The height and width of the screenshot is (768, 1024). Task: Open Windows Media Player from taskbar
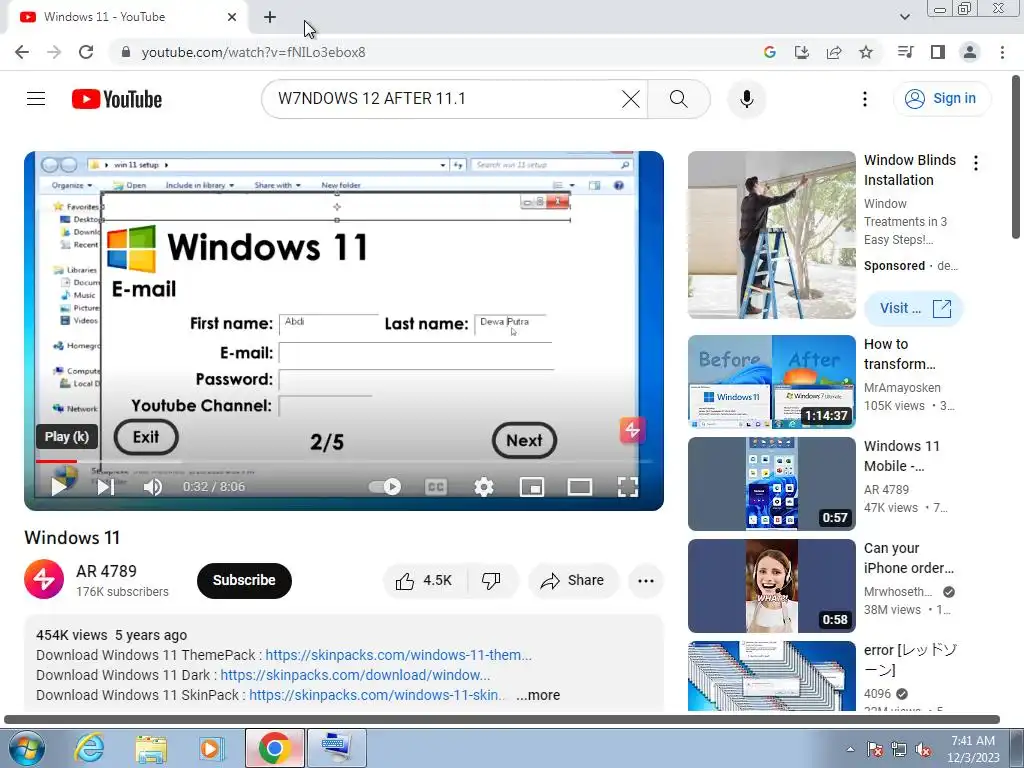(x=211, y=748)
